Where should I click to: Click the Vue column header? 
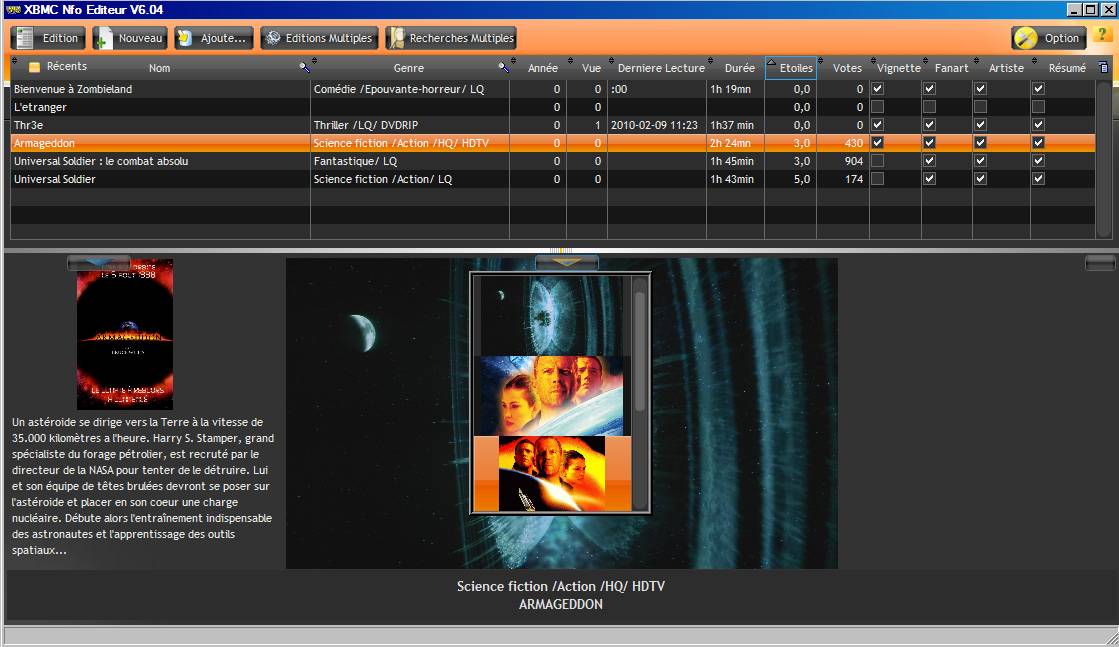pyautogui.click(x=591, y=68)
